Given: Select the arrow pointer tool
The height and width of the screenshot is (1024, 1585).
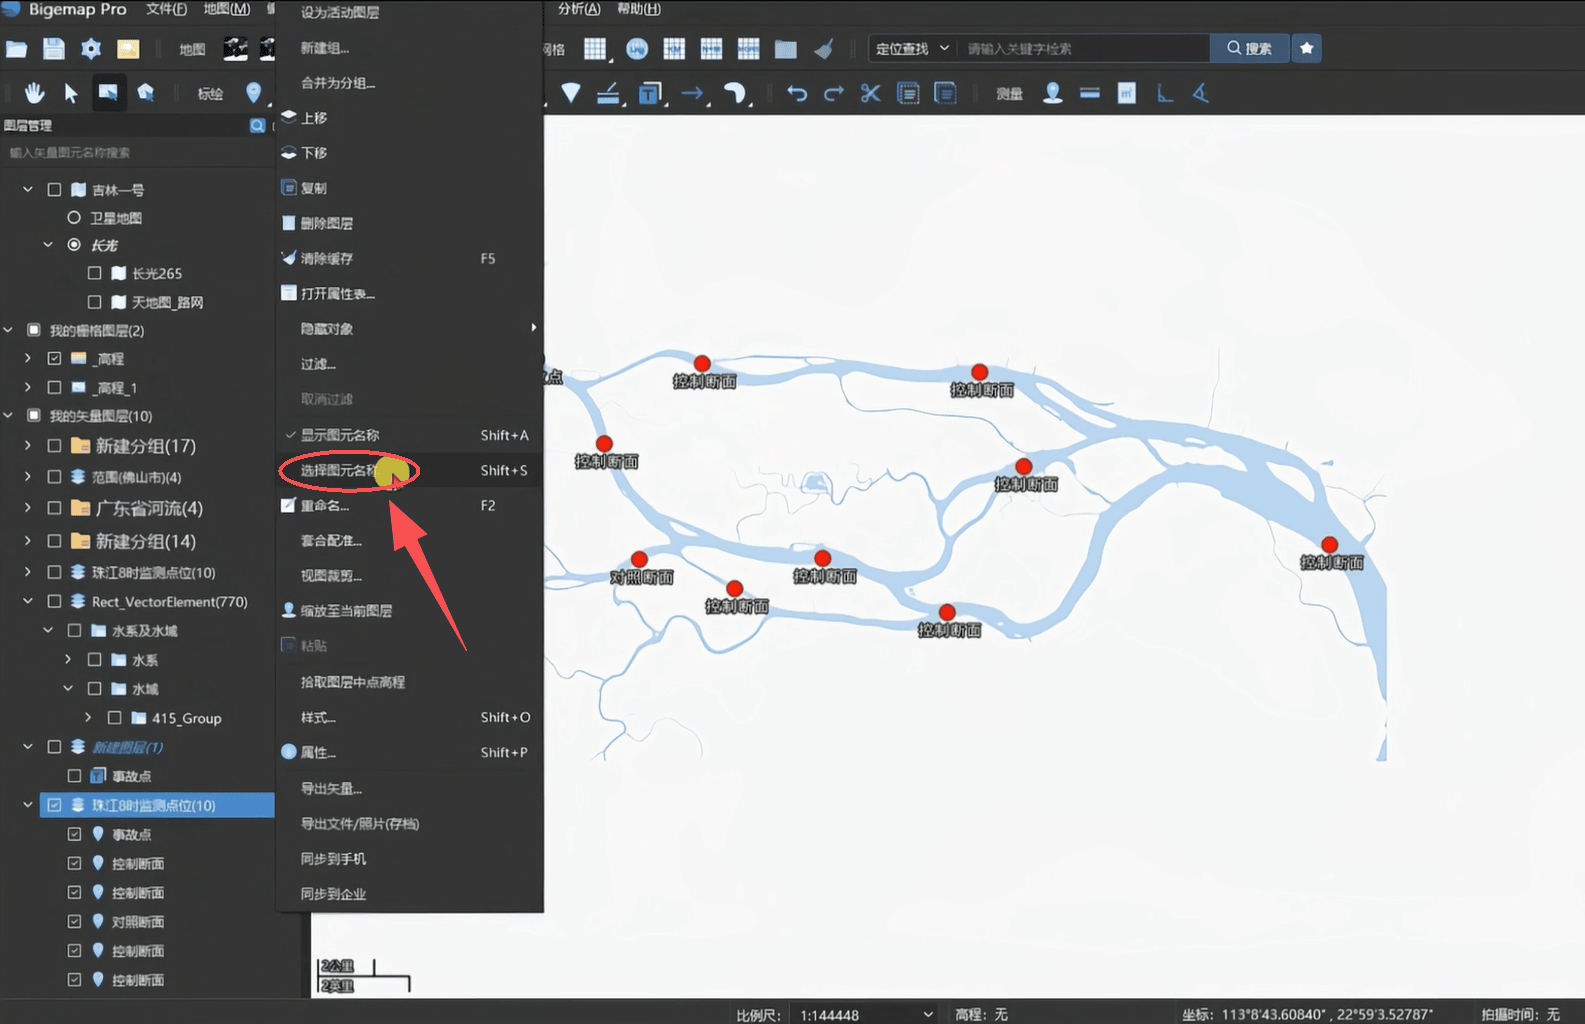Looking at the screenshot, I should (x=71, y=93).
